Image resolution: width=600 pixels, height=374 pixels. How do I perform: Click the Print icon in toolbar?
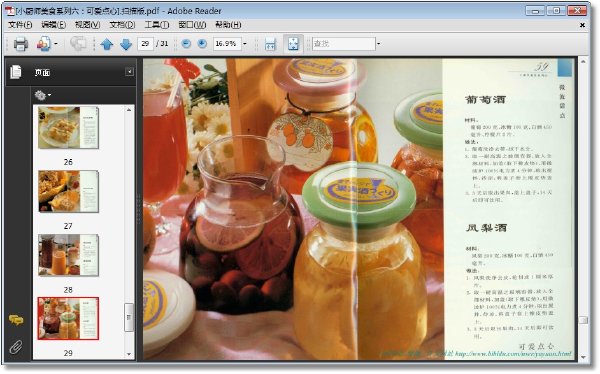pos(21,44)
